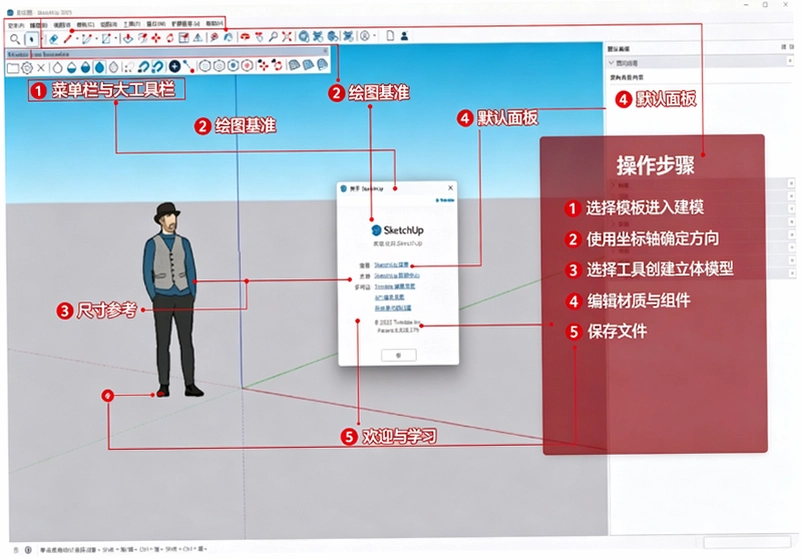This screenshot has height=559, width=802.
Task: Choose the Line pencil tool
Action: point(68,38)
